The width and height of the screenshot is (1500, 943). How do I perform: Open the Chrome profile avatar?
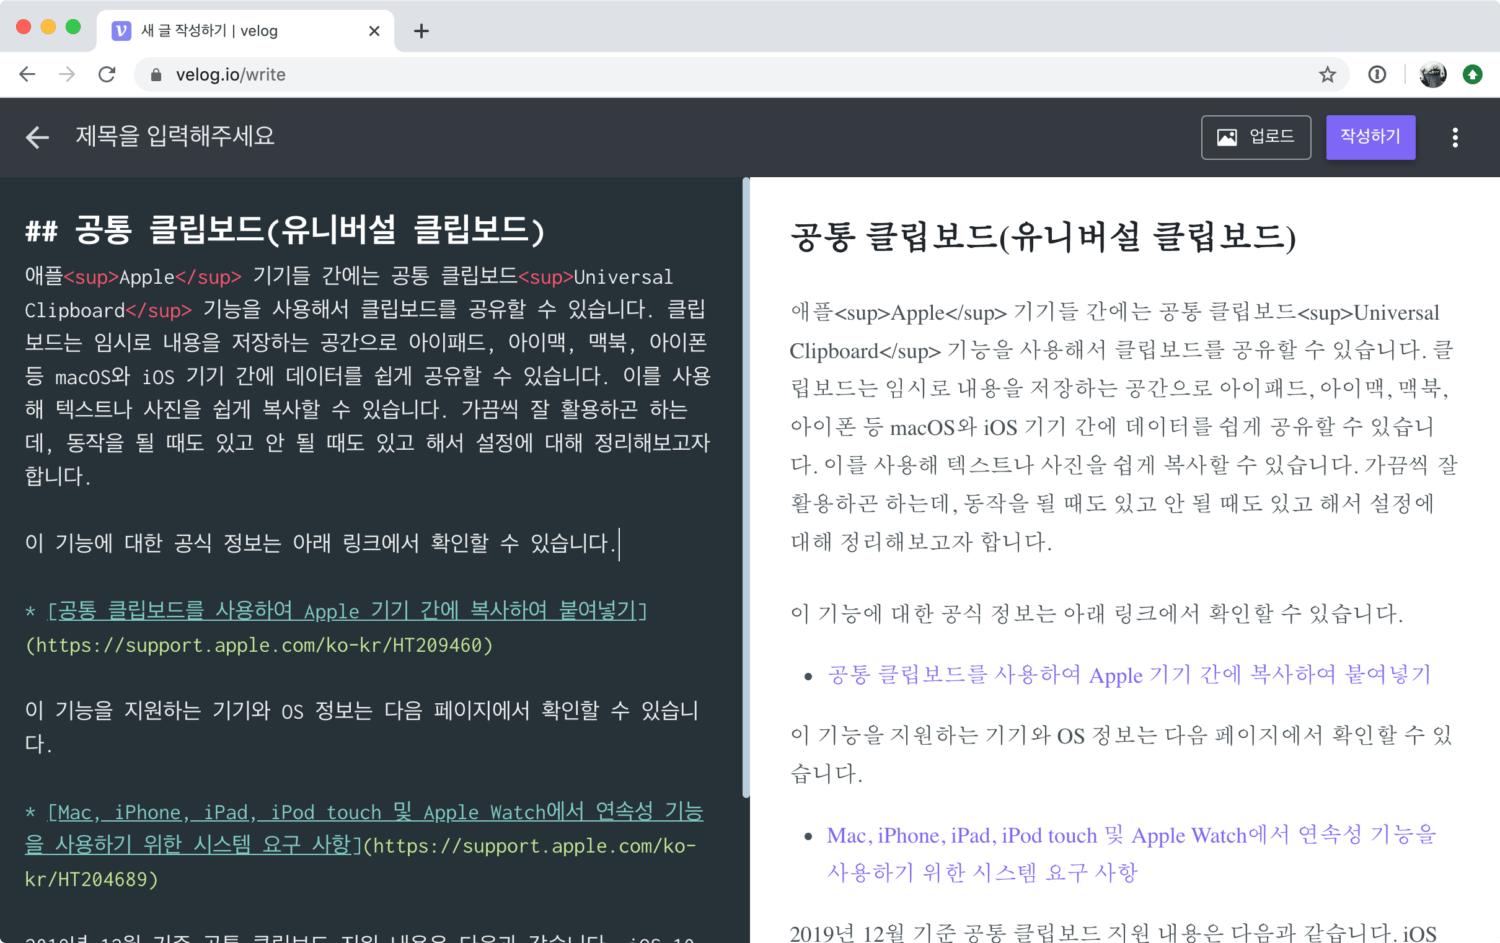[1433, 74]
